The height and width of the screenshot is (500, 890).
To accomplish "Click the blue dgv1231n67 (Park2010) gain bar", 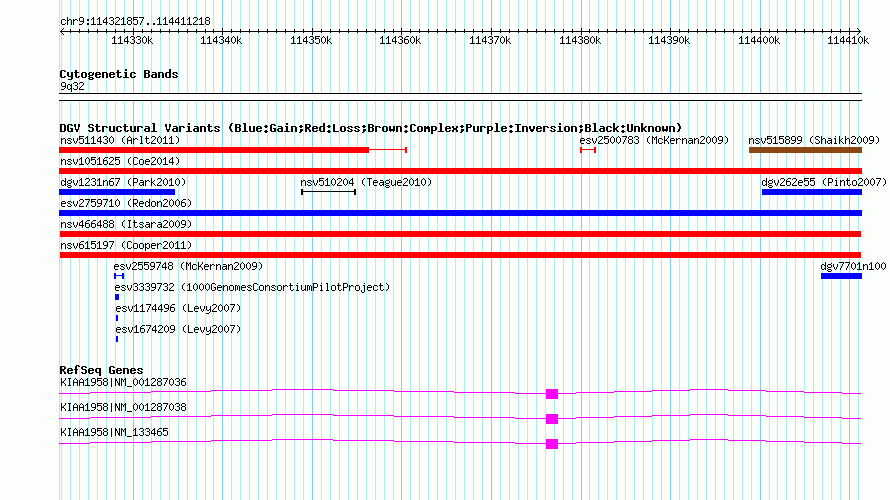I will pyautogui.click(x=117, y=192).
